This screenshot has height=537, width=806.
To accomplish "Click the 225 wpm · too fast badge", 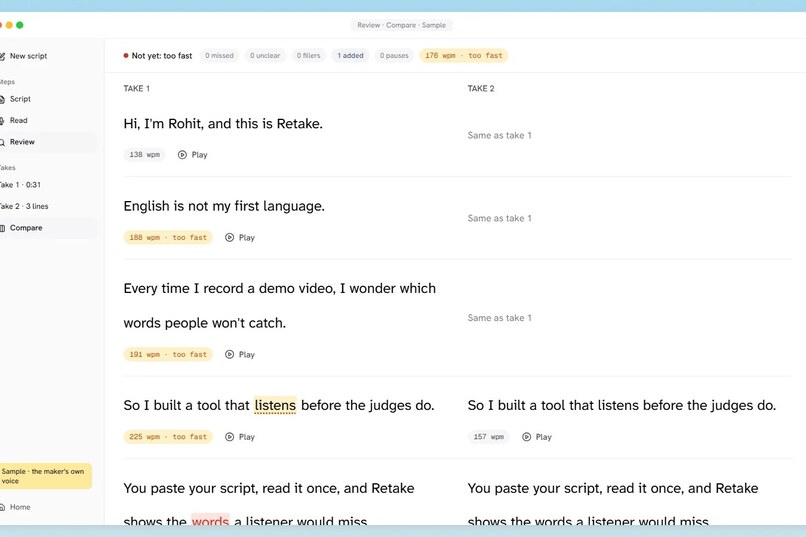I will point(168,437).
